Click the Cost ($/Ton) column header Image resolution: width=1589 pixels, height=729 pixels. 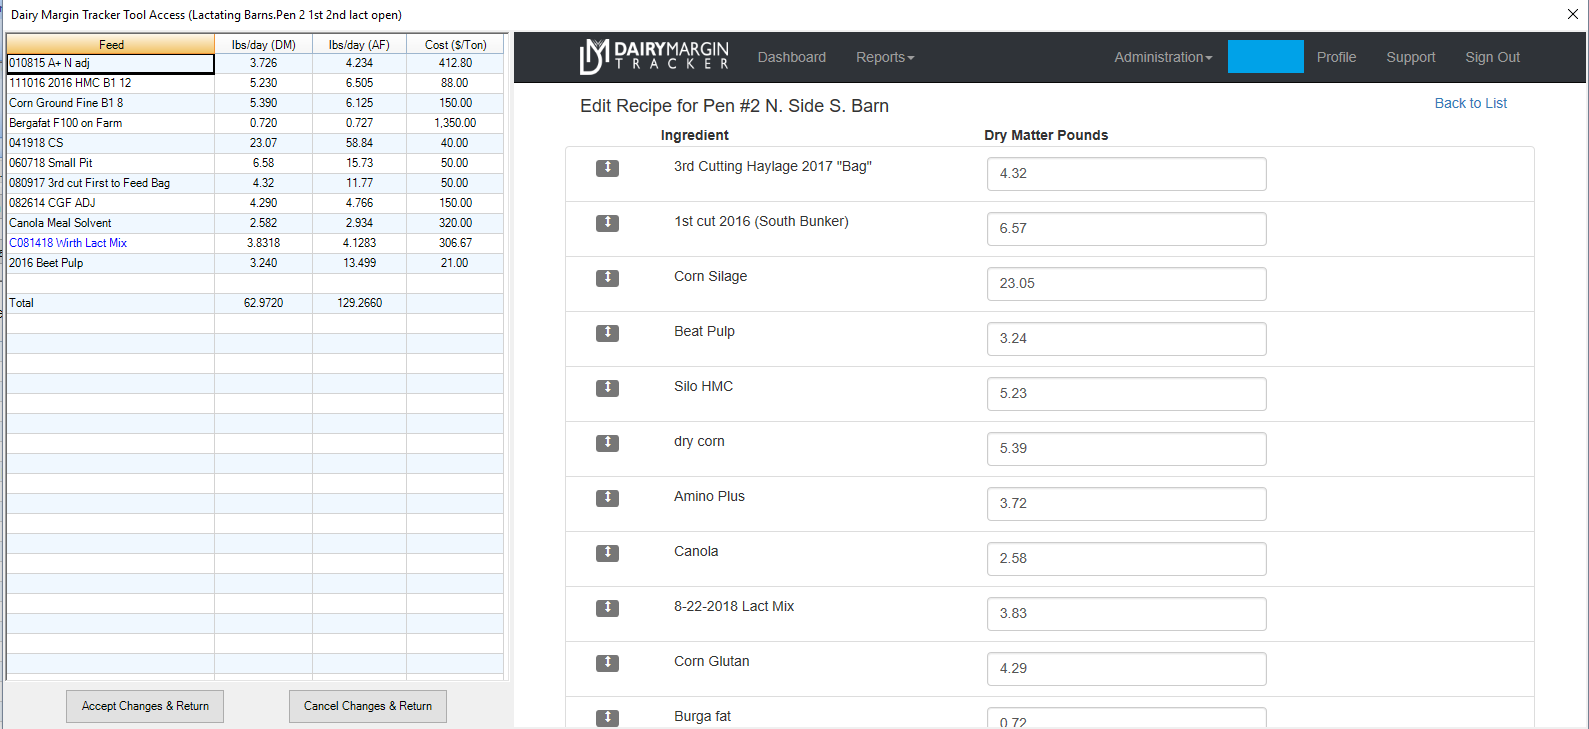click(455, 44)
